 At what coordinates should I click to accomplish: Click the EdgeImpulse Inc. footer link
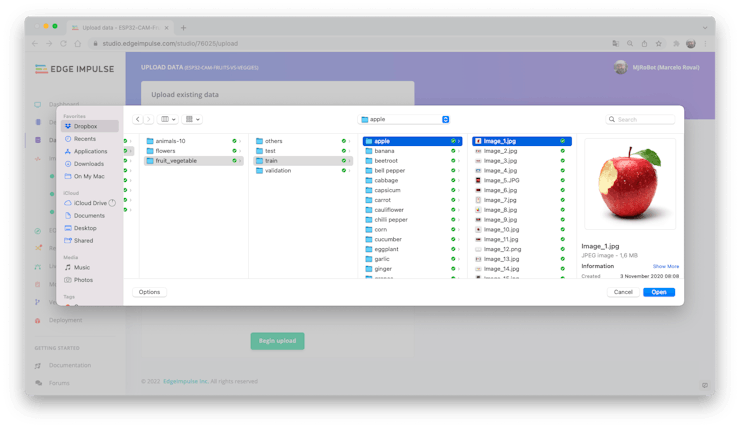[x=185, y=381]
